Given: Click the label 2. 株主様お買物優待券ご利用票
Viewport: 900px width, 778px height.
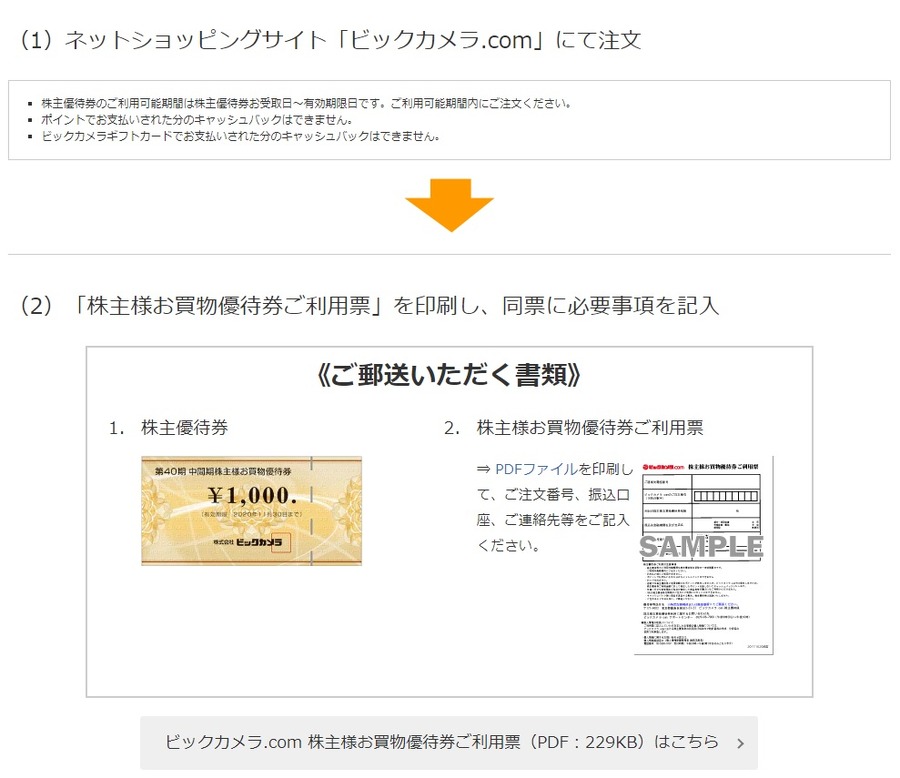Looking at the screenshot, I should tap(573, 428).
